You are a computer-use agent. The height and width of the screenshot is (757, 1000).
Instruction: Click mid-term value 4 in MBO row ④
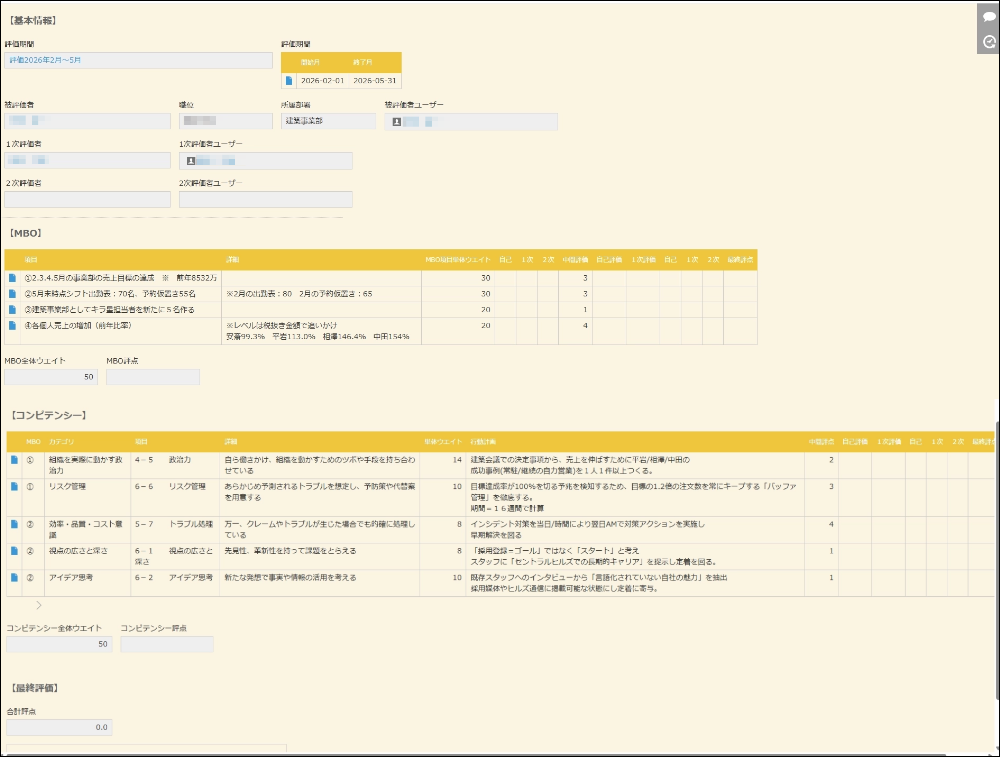click(585, 326)
